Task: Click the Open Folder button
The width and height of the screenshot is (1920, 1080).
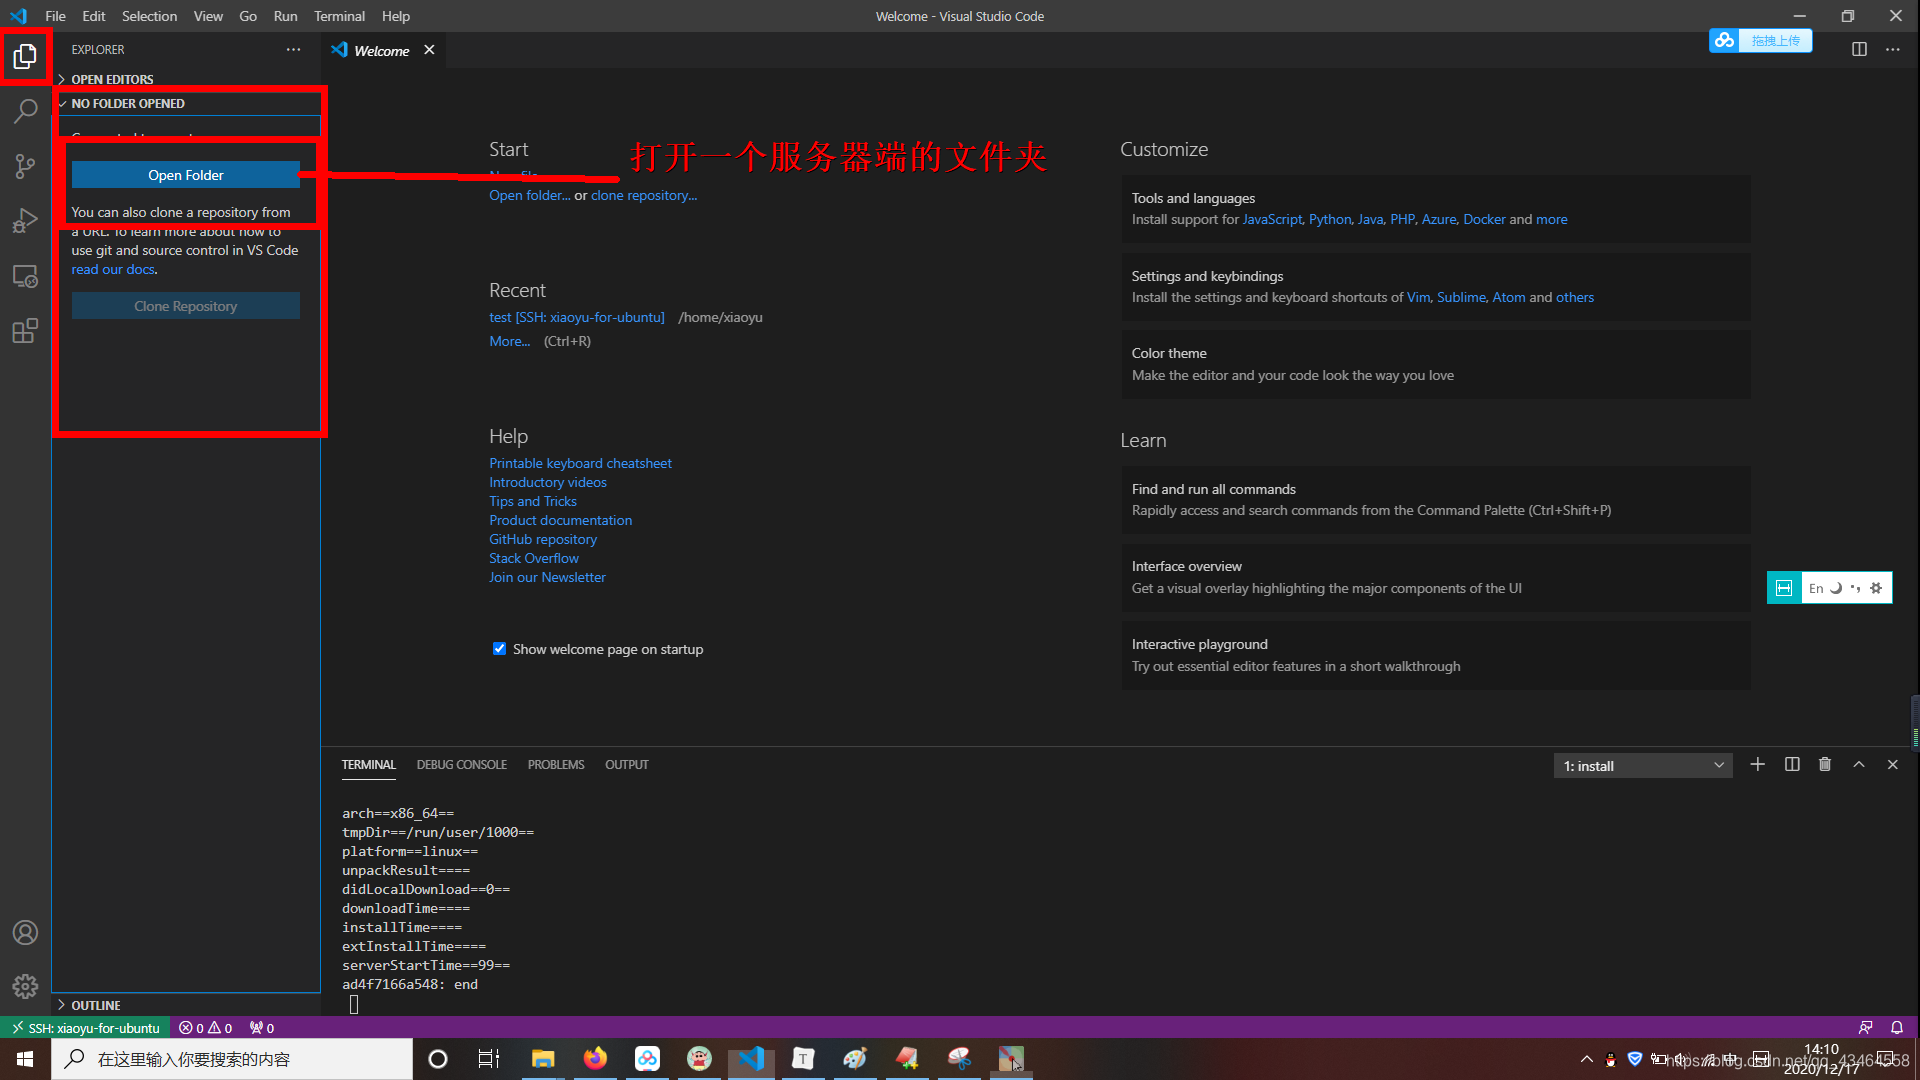Action: tap(185, 174)
